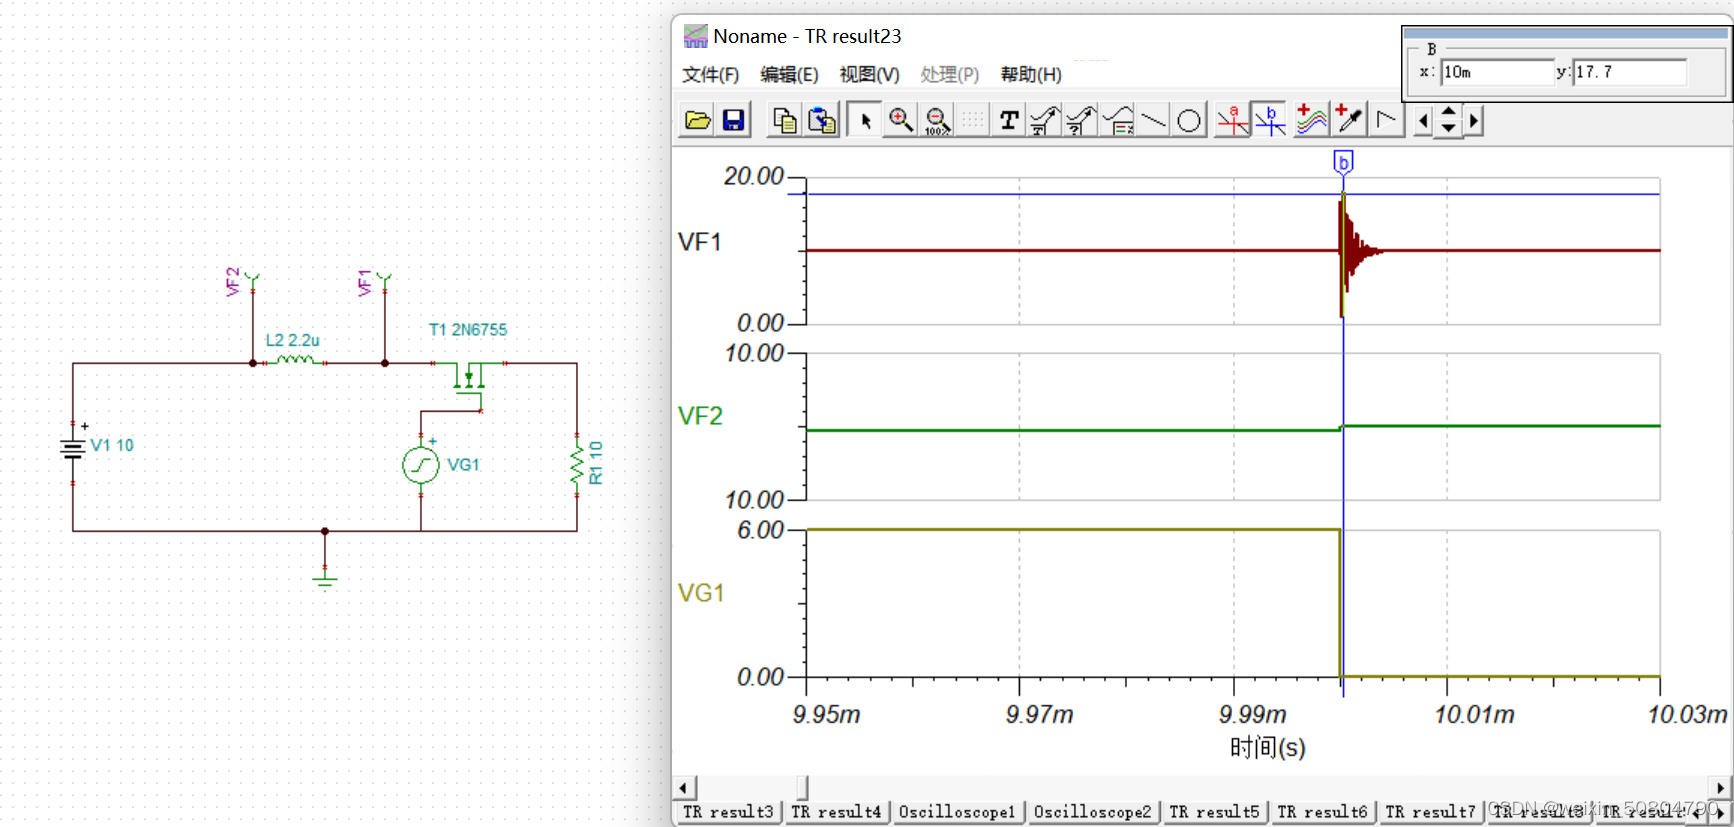Select the L2 2.2u inductor in schematic

click(x=294, y=360)
